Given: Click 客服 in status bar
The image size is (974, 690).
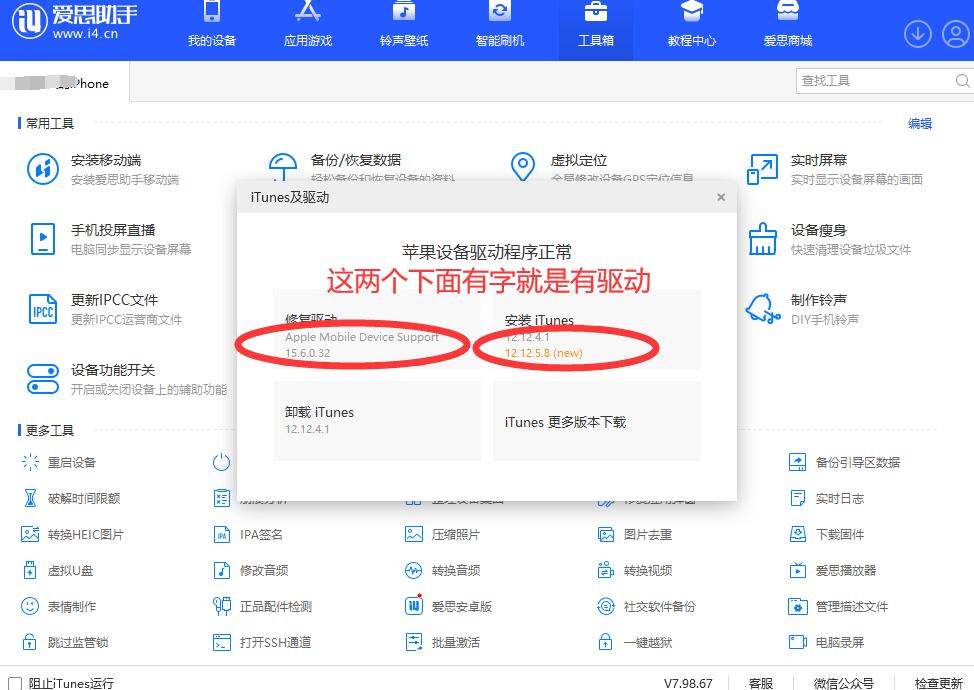Looking at the screenshot, I should click(760, 683).
